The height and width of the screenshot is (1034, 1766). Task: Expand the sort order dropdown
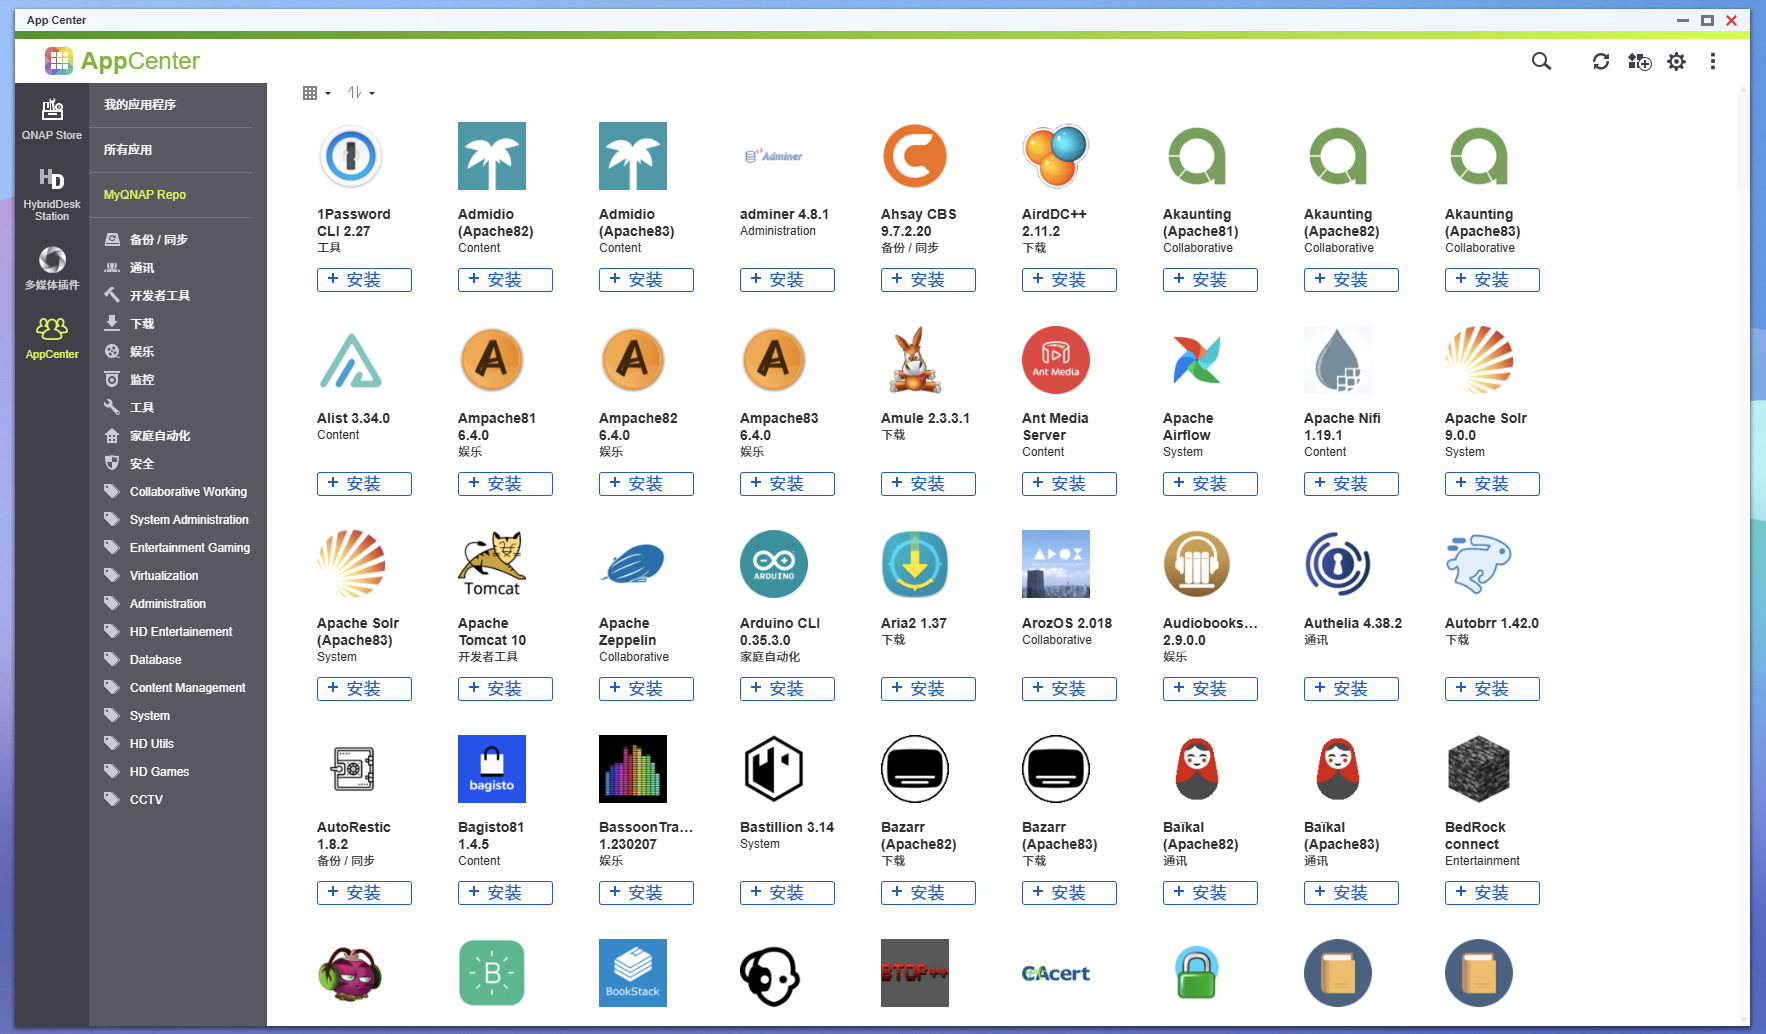point(361,93)
